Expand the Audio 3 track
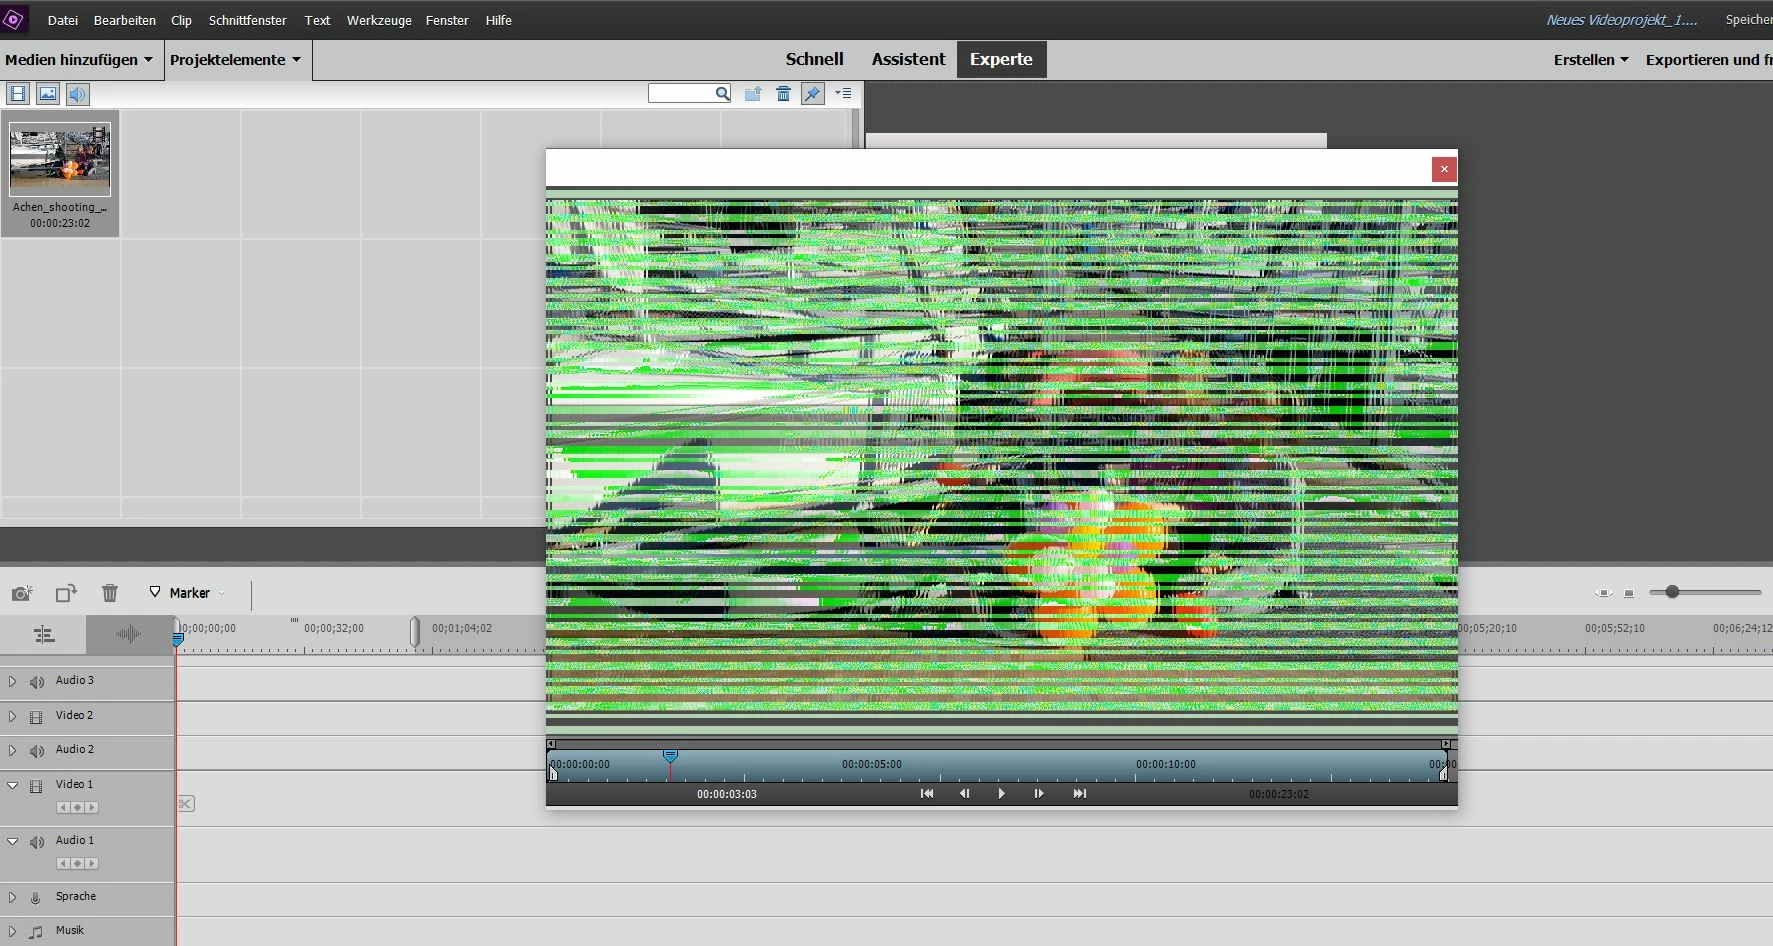The height and width of the screenshot is (946, 1773). click(12, 682)
